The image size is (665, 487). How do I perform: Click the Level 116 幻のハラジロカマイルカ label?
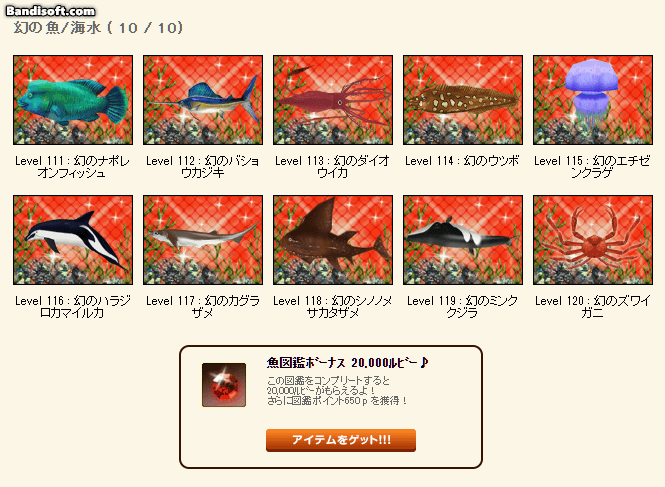click(73, 307)
